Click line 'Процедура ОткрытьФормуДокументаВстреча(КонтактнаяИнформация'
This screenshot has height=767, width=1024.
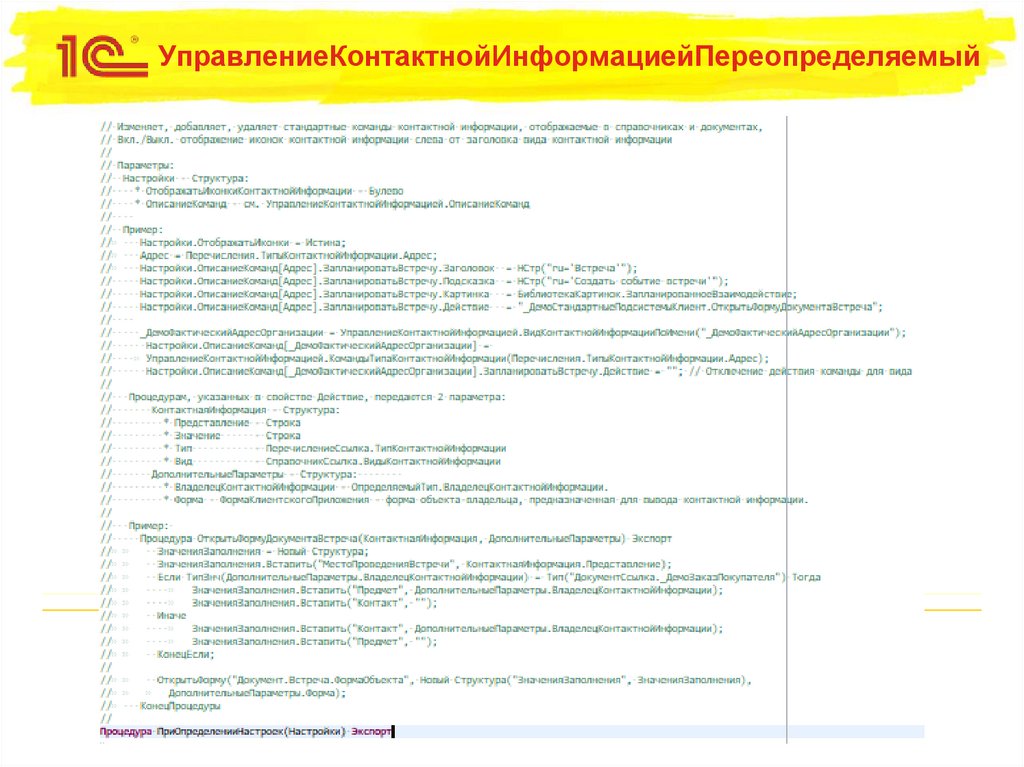coord(386,538)
